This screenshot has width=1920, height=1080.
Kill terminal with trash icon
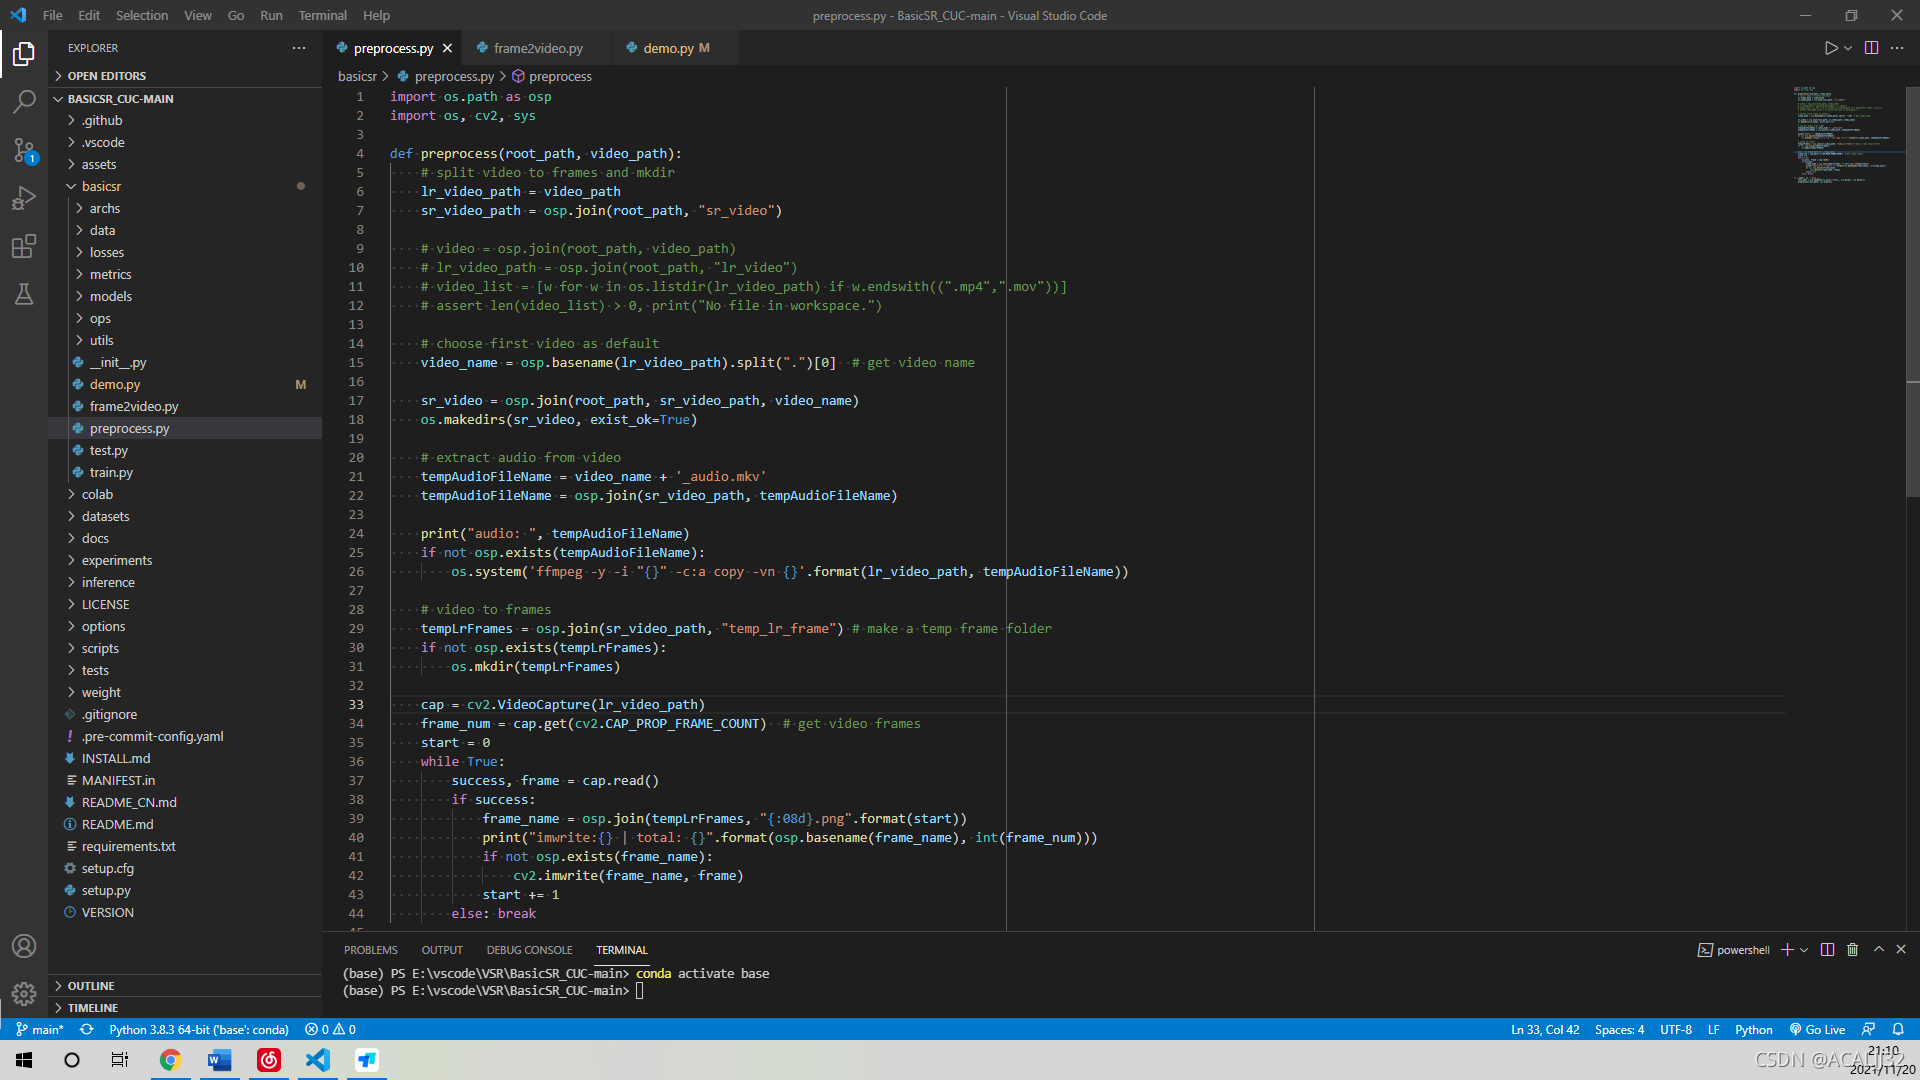pyautogui.click(x=1852, y=950)
